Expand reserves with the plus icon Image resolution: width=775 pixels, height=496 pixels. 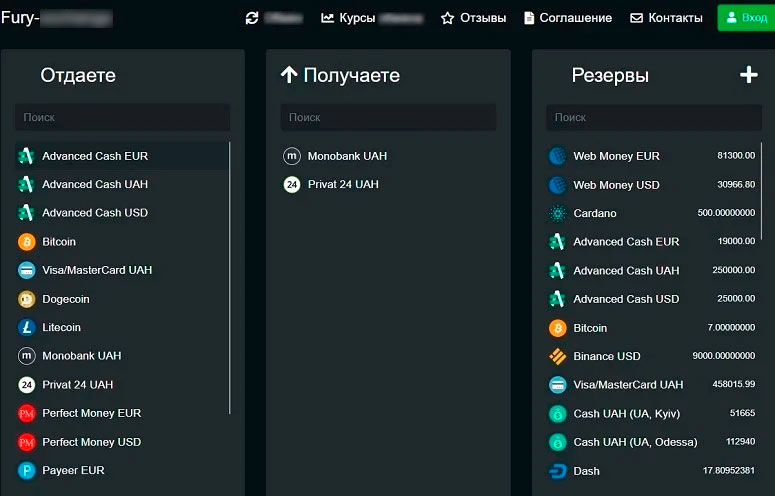[x=748, y=75]
